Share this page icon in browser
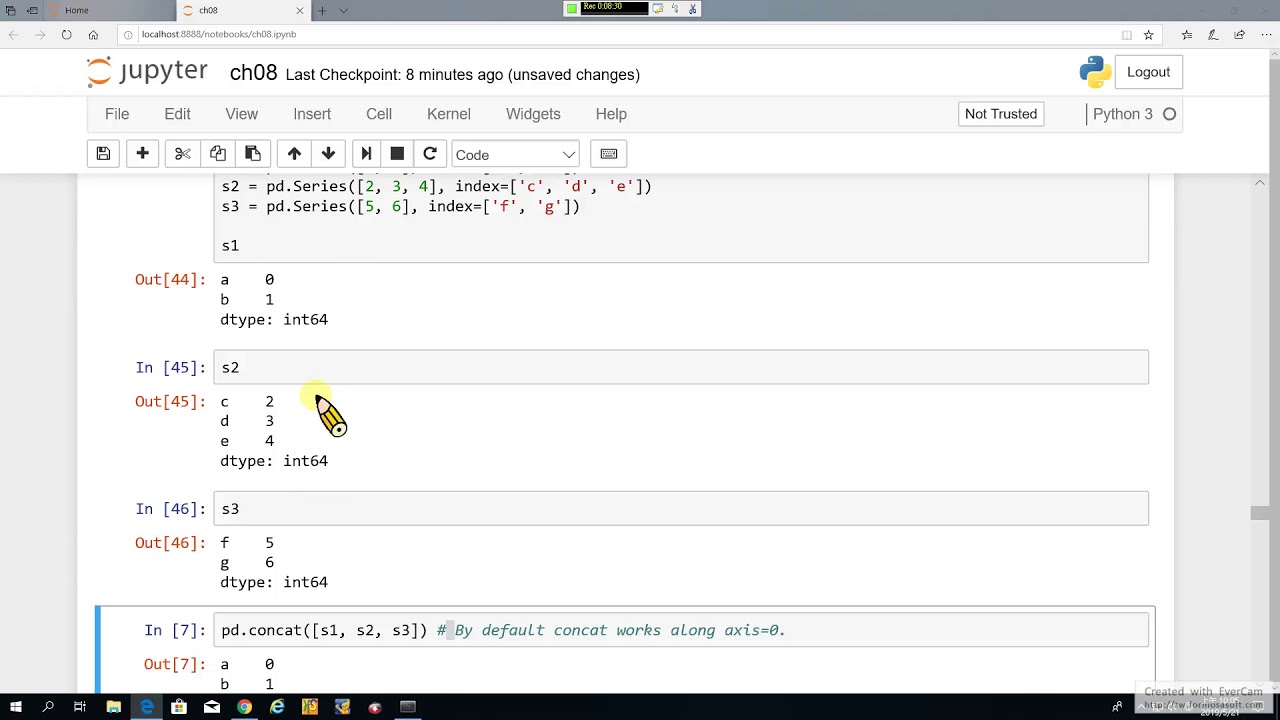Image resolution: width=1280 pixels, height=720 pixels. tap(1240, 34)
